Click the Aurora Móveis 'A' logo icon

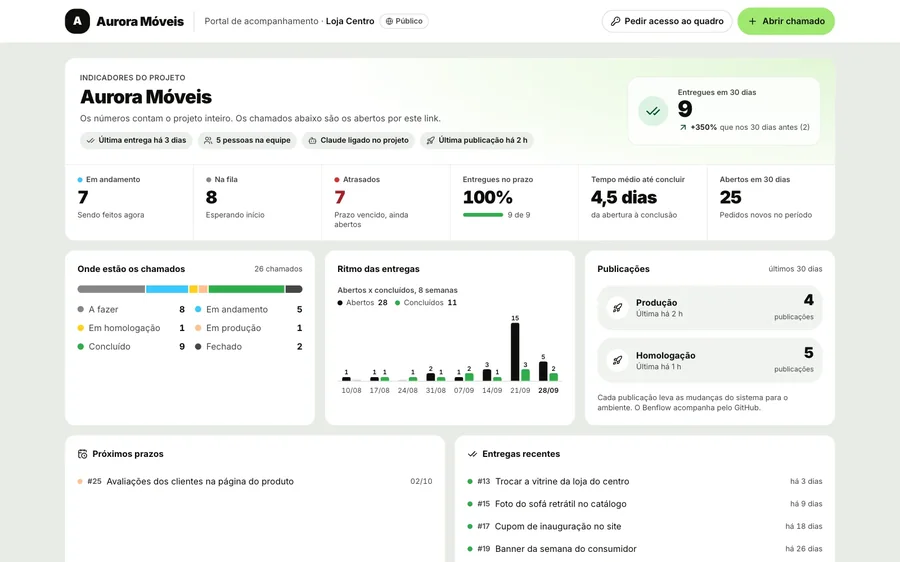77,21
